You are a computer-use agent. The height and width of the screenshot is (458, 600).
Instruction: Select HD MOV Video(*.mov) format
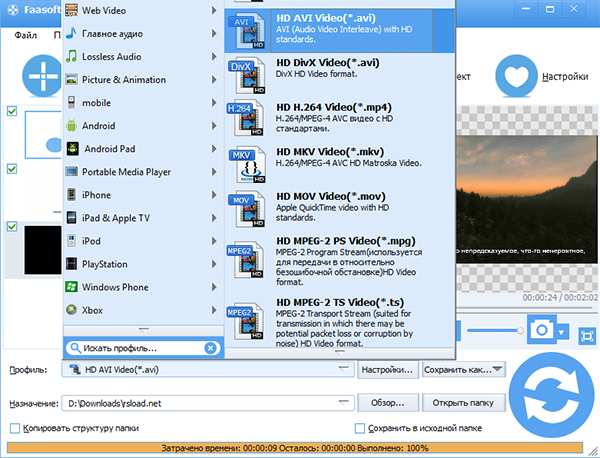[x=339, y=209]
